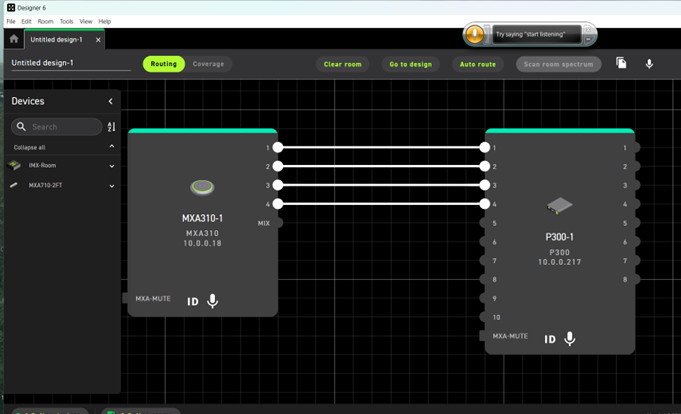Collapse the Devices panel with chevron
Image resolution: width=681 pixels, height=414 pixels.
click(111, 101)
